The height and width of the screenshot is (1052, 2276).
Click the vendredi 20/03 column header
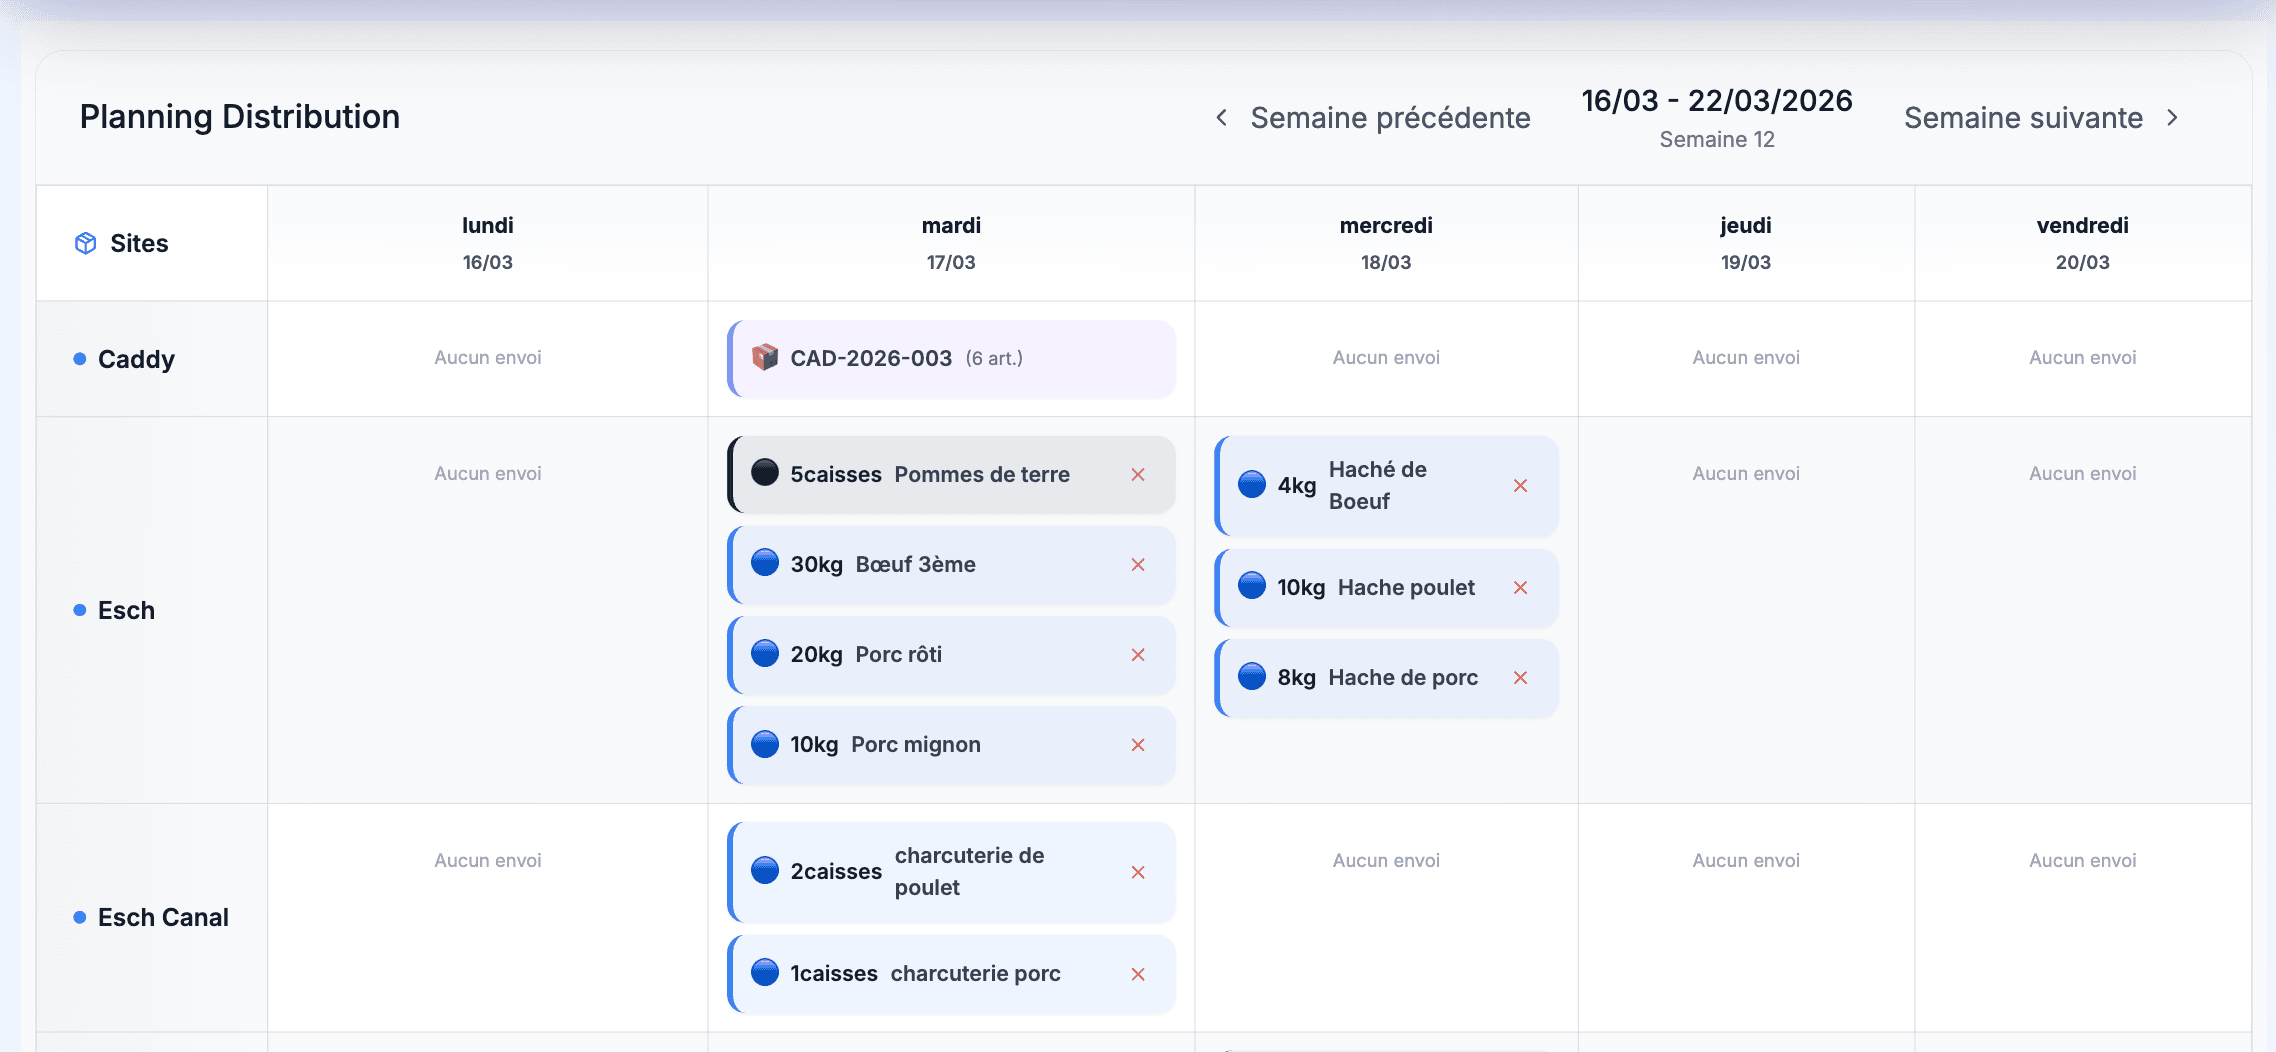click(2083, 243)
